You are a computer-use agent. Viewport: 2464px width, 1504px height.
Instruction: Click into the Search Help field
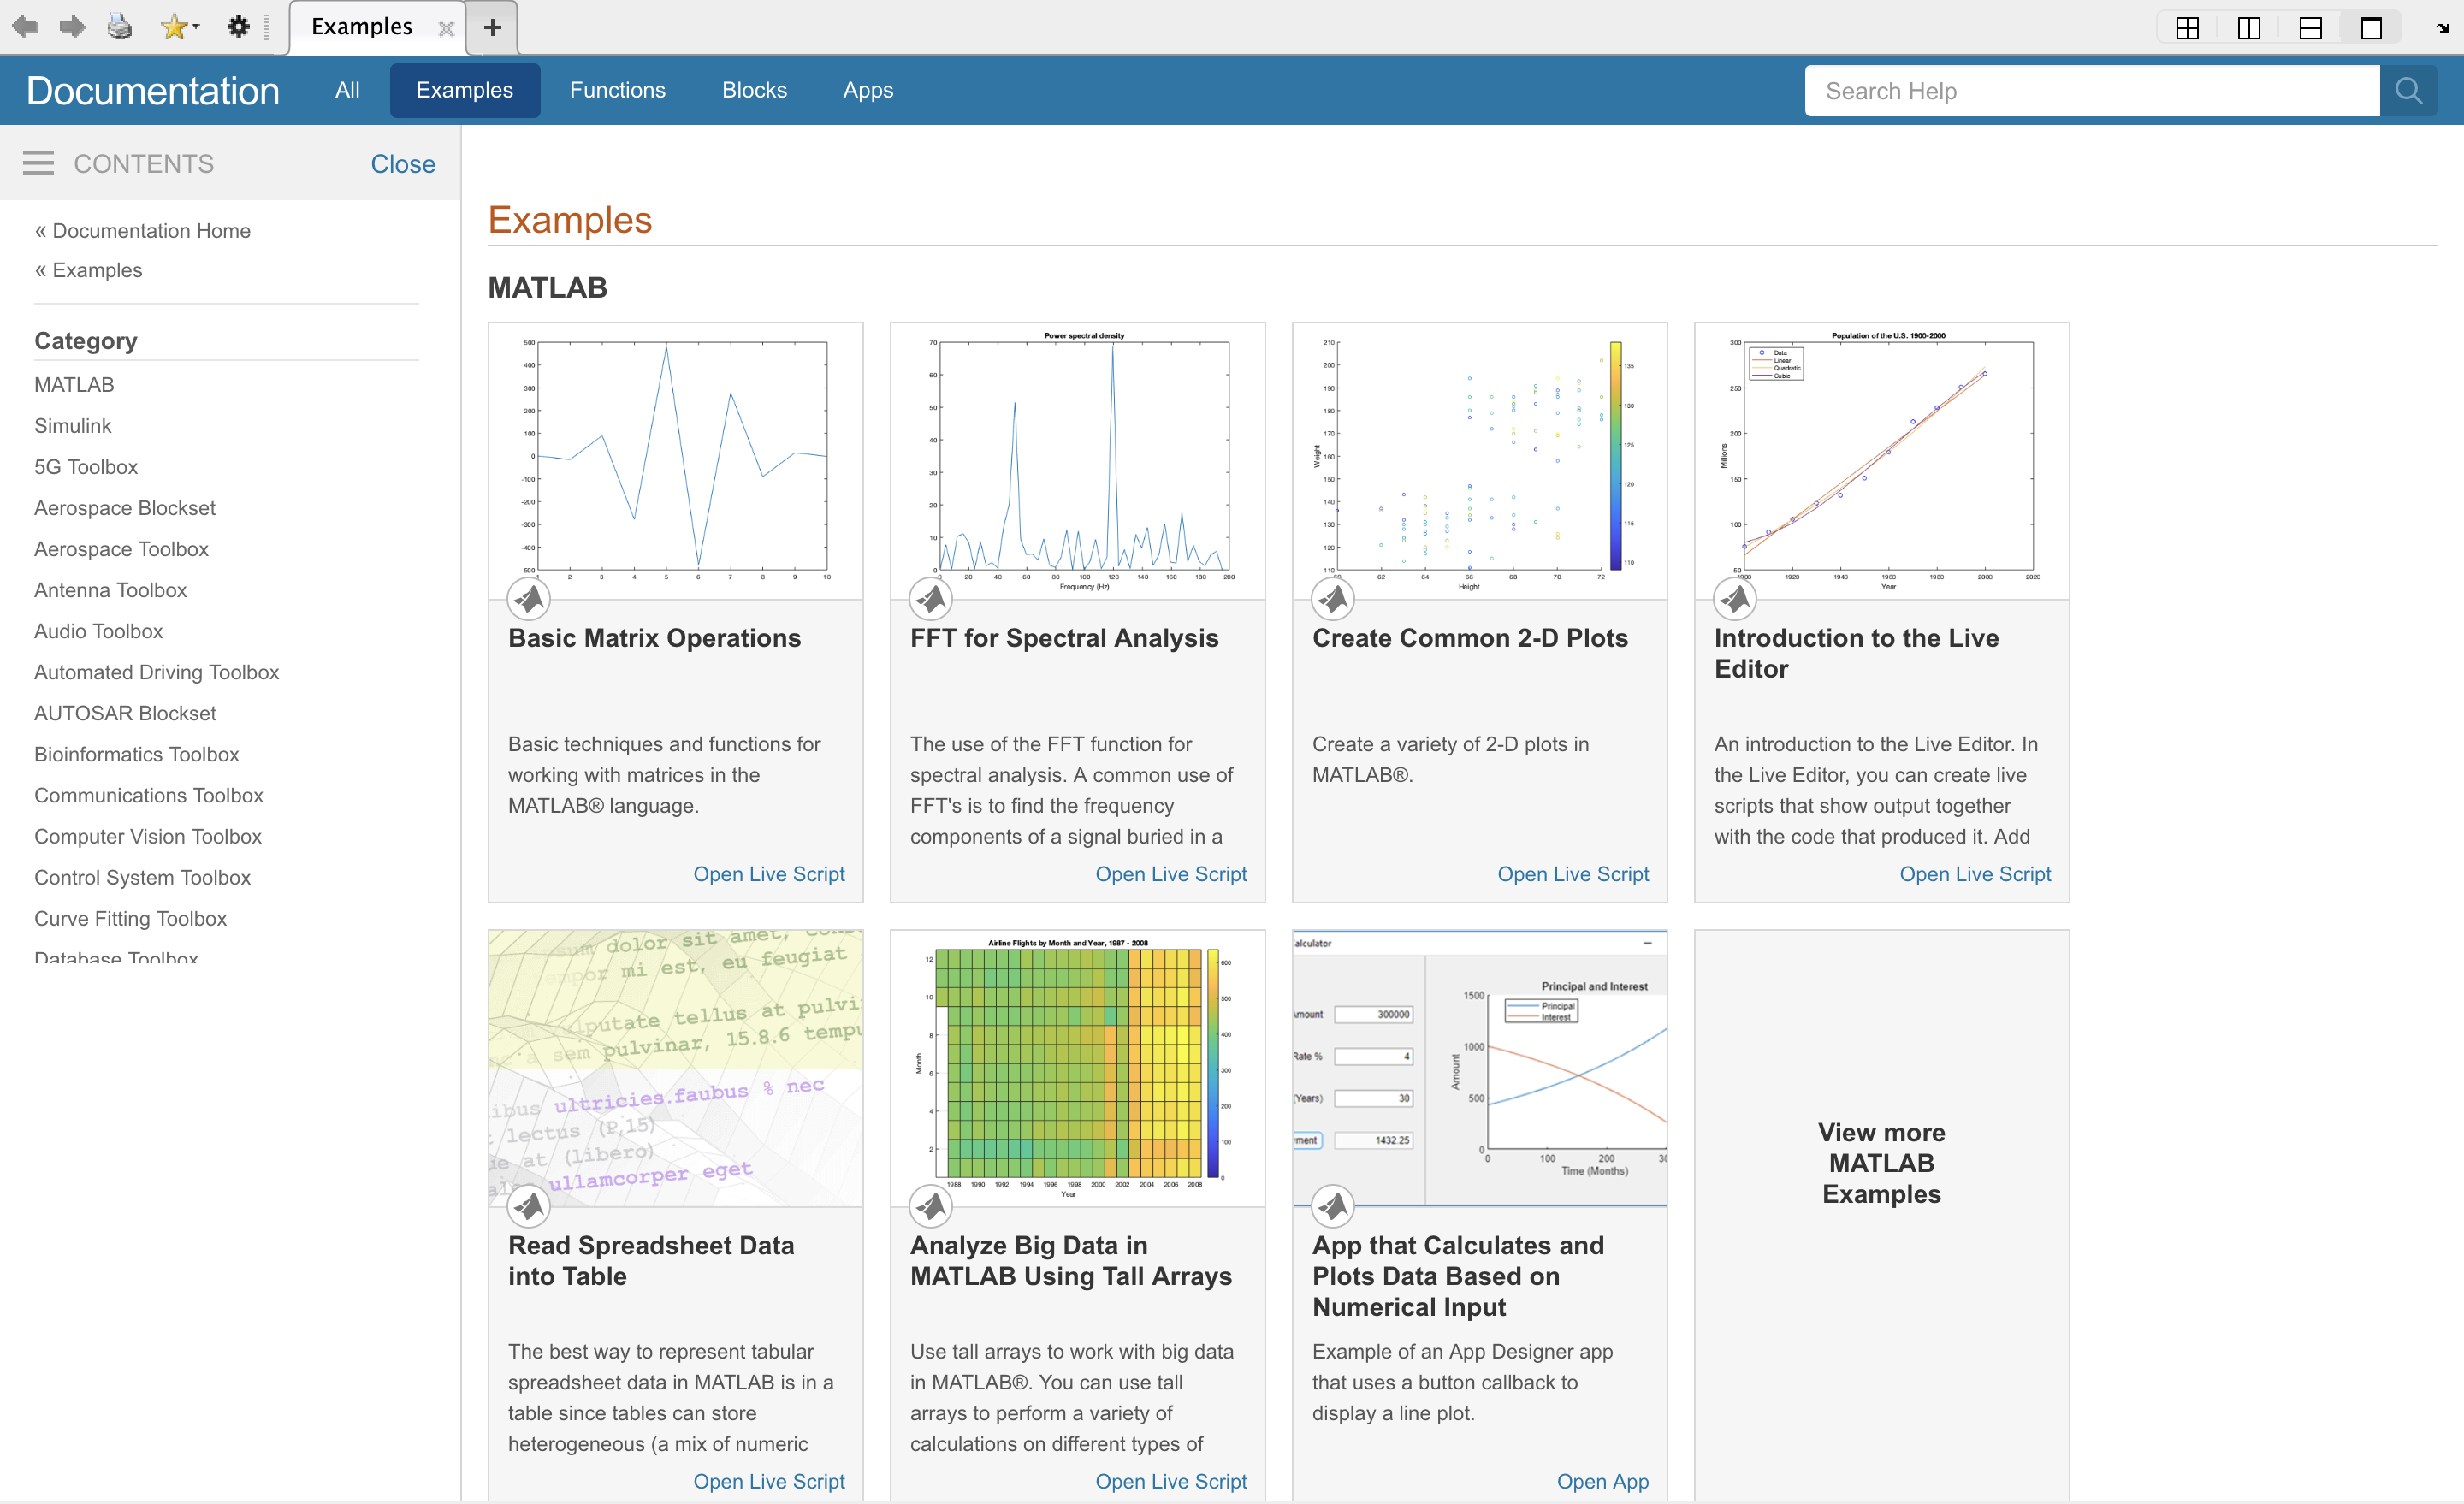[x=2092, y=91]
